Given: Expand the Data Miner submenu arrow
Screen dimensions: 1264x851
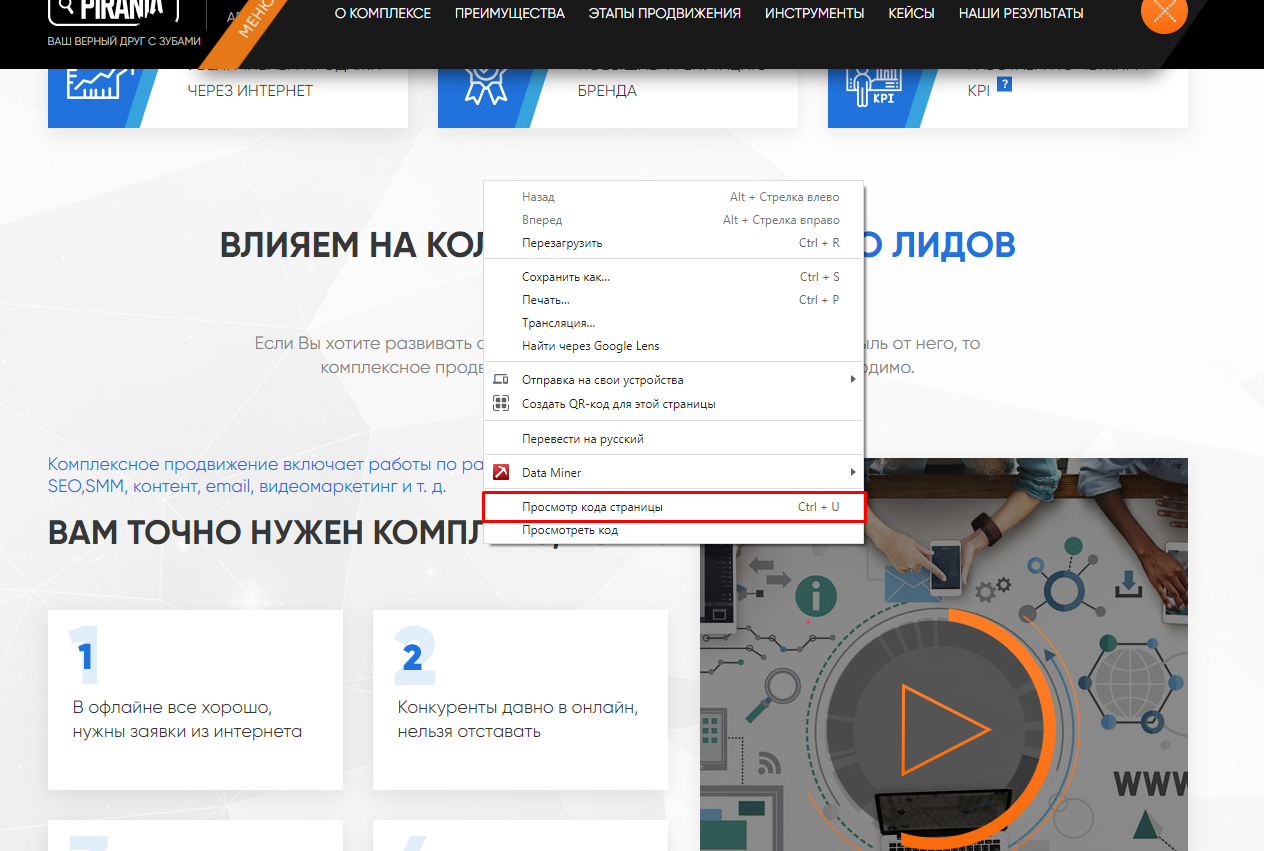Looking at the screenshot, I should 852,472.
